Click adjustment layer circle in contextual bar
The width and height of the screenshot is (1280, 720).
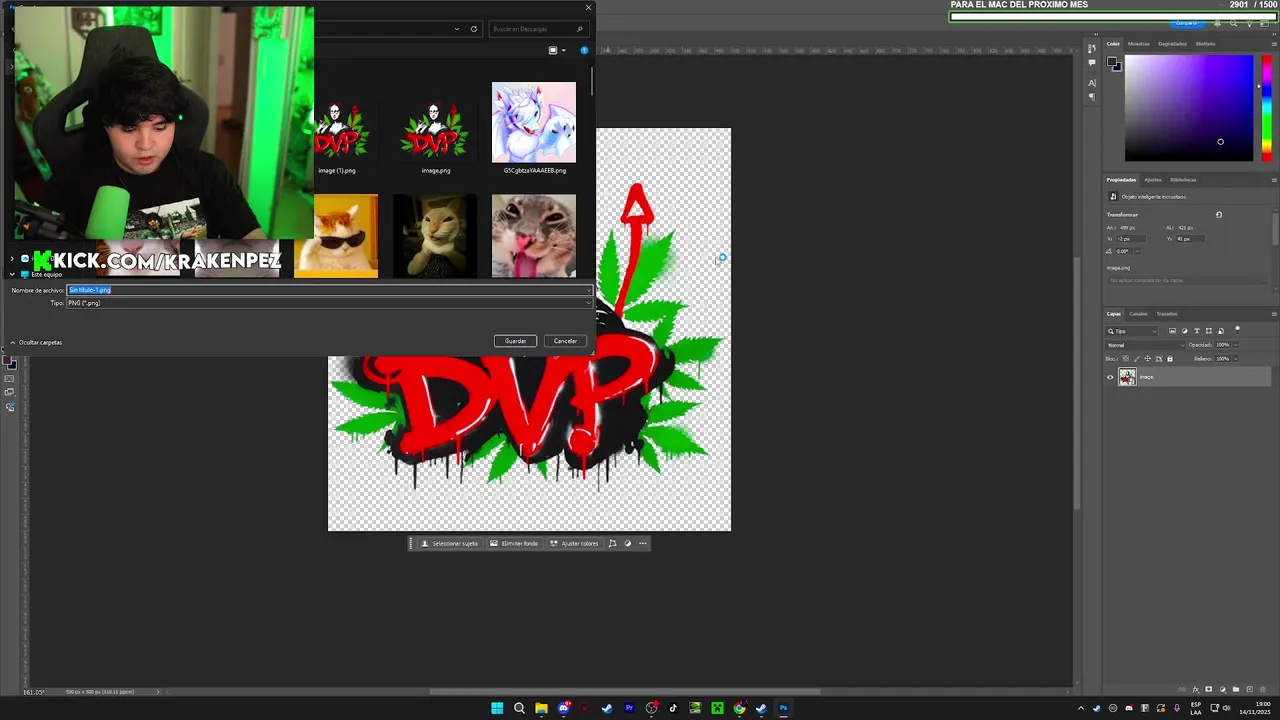tap(628, 544)
